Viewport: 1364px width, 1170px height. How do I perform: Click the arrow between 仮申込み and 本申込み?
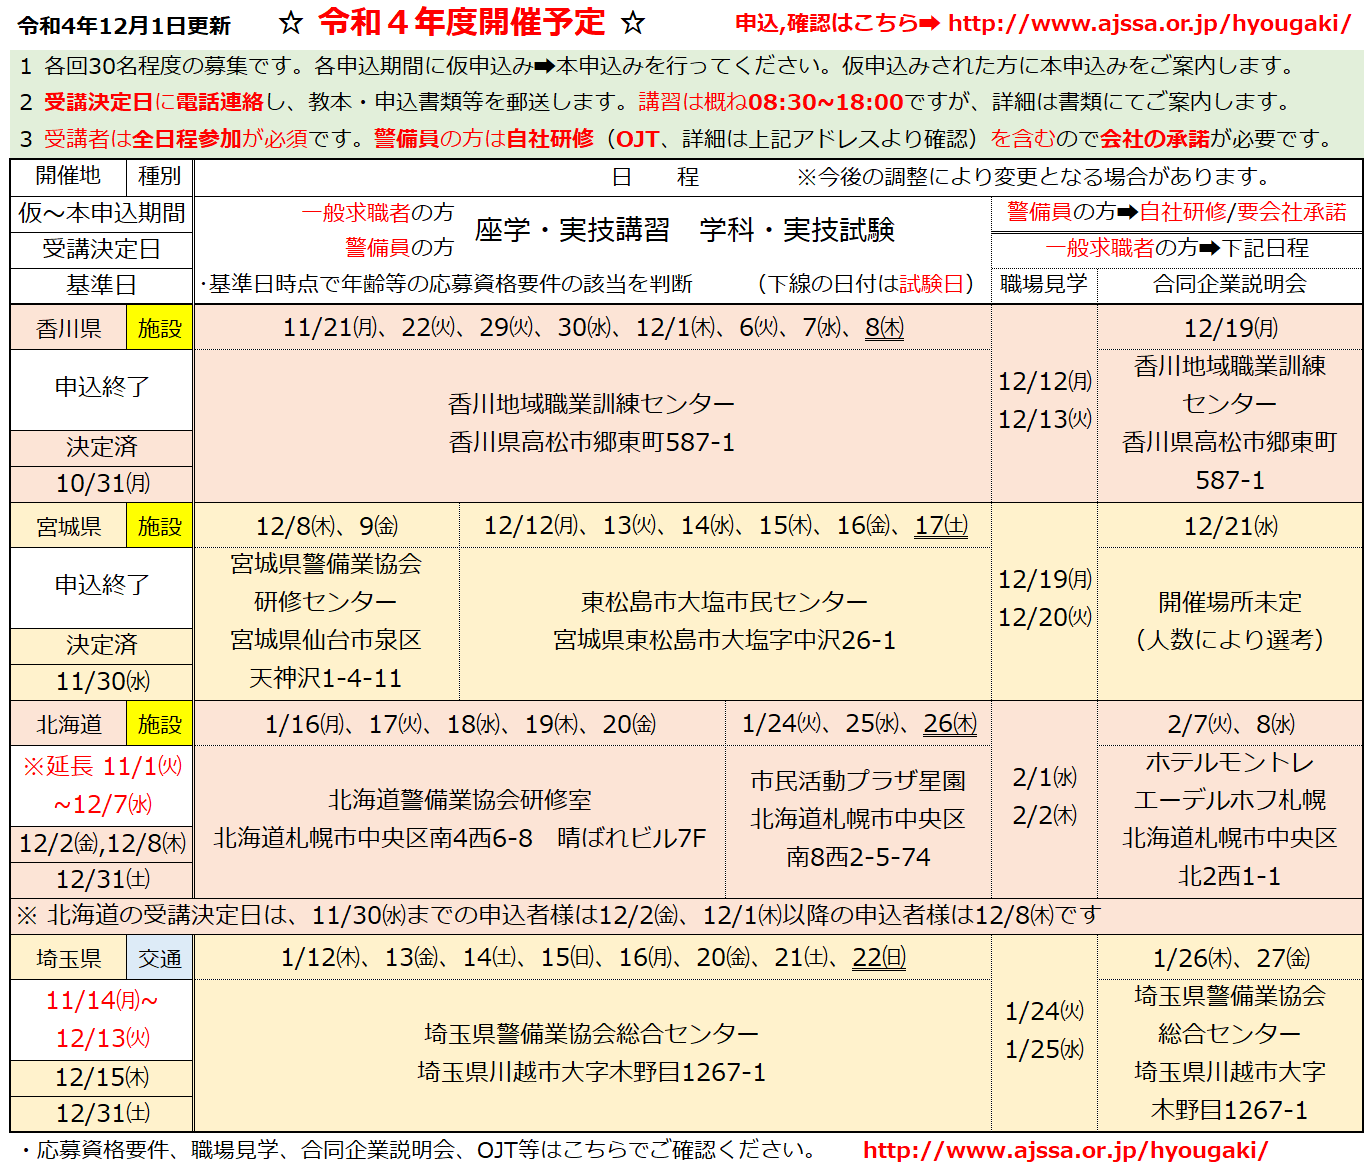[544, 67]
